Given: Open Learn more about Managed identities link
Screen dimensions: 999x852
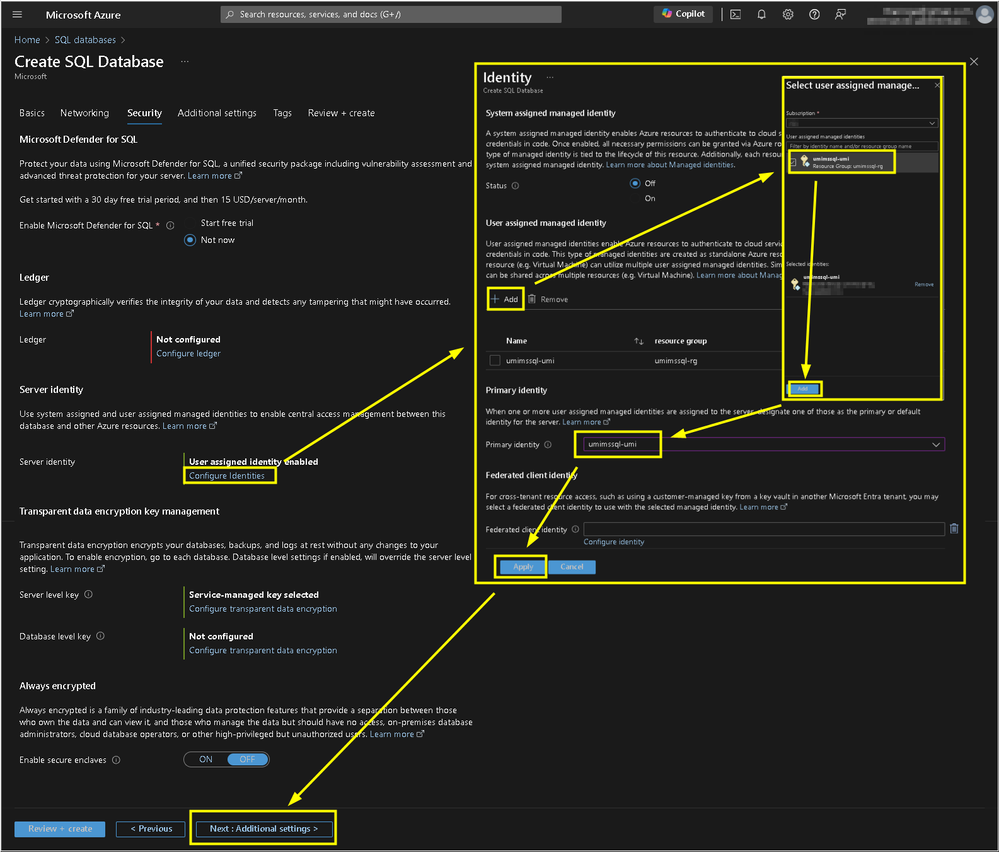Looking at the screenshot, I should pyautogui.click(x=670, y=165).
